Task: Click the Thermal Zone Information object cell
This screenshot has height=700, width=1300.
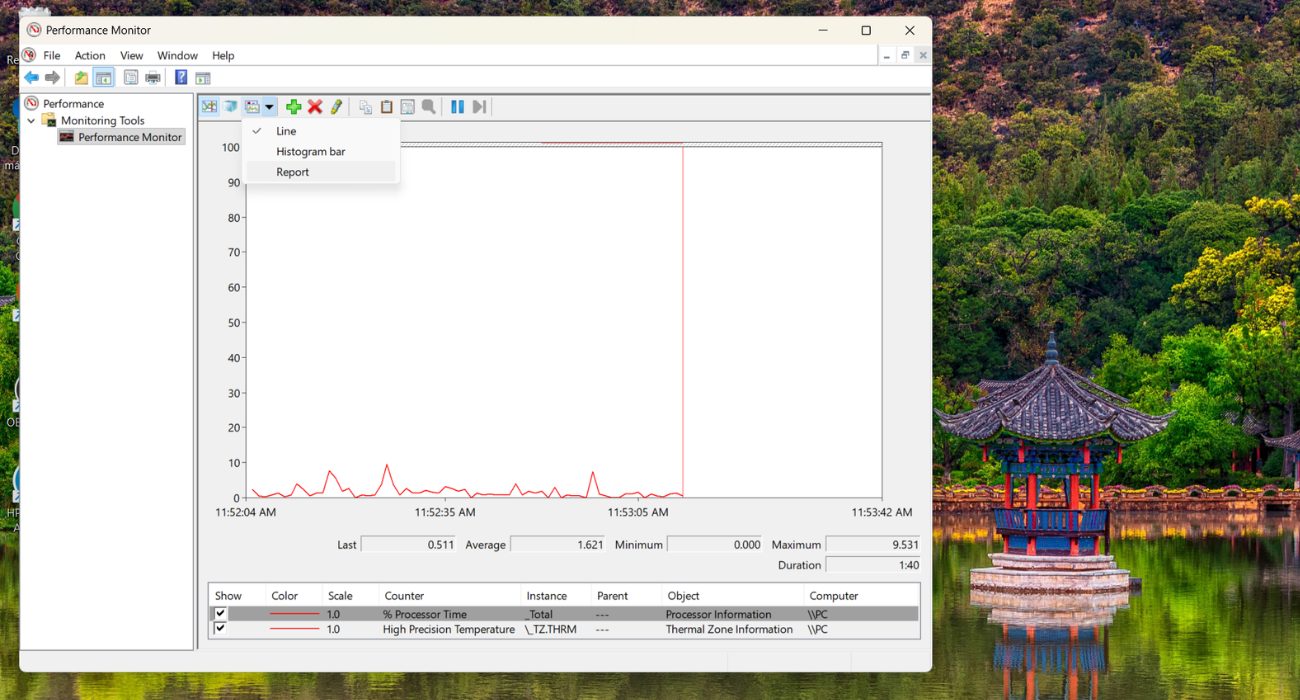Action: pos(729,629)
